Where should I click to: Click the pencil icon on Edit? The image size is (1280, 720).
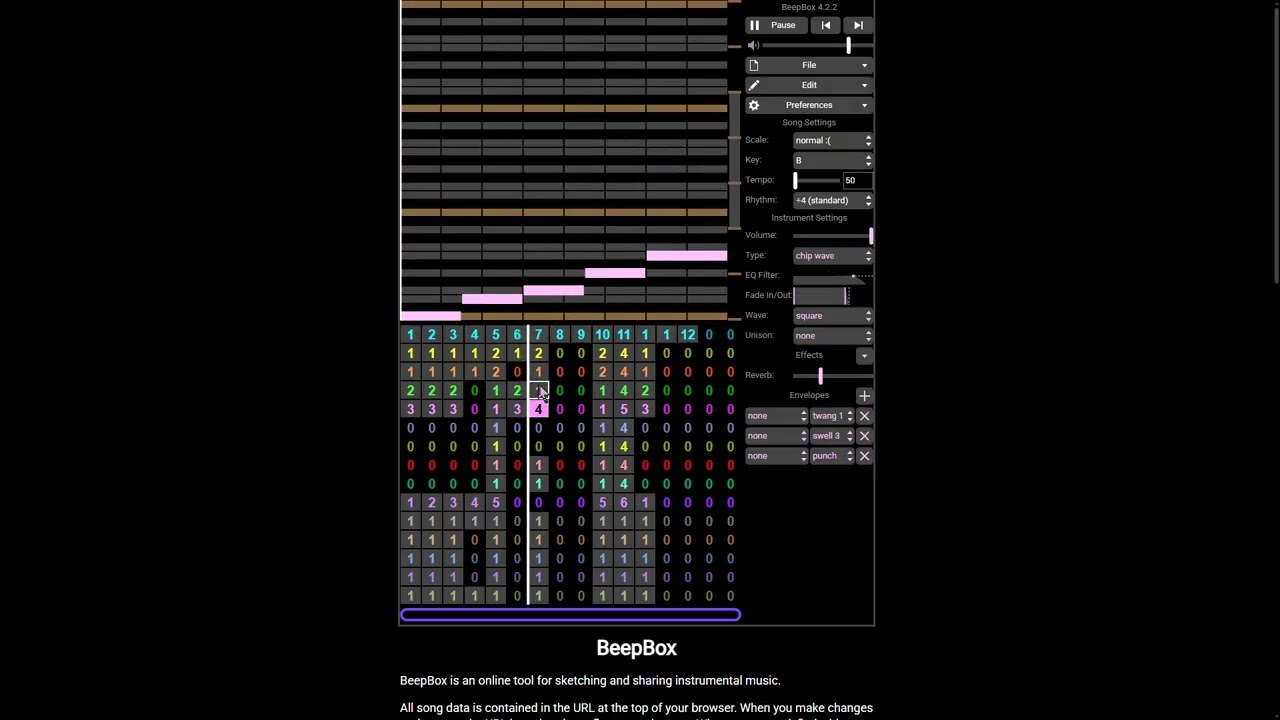pos(754,85)
